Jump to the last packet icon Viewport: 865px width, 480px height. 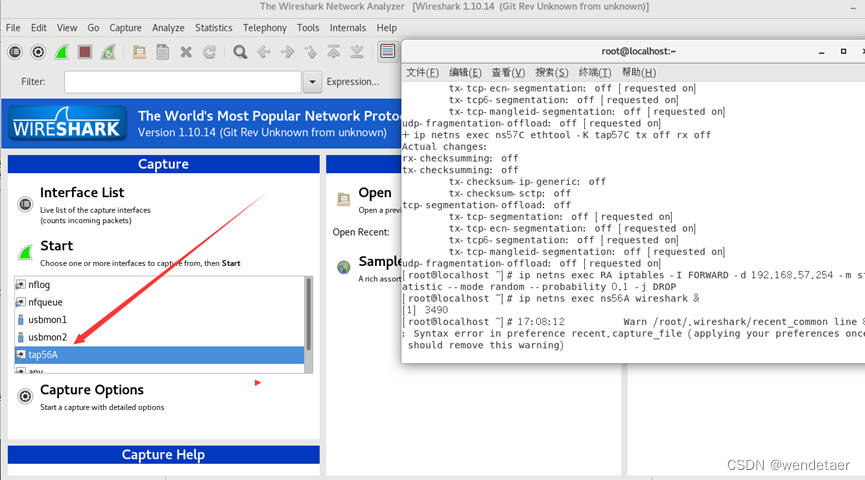[357, 52]
